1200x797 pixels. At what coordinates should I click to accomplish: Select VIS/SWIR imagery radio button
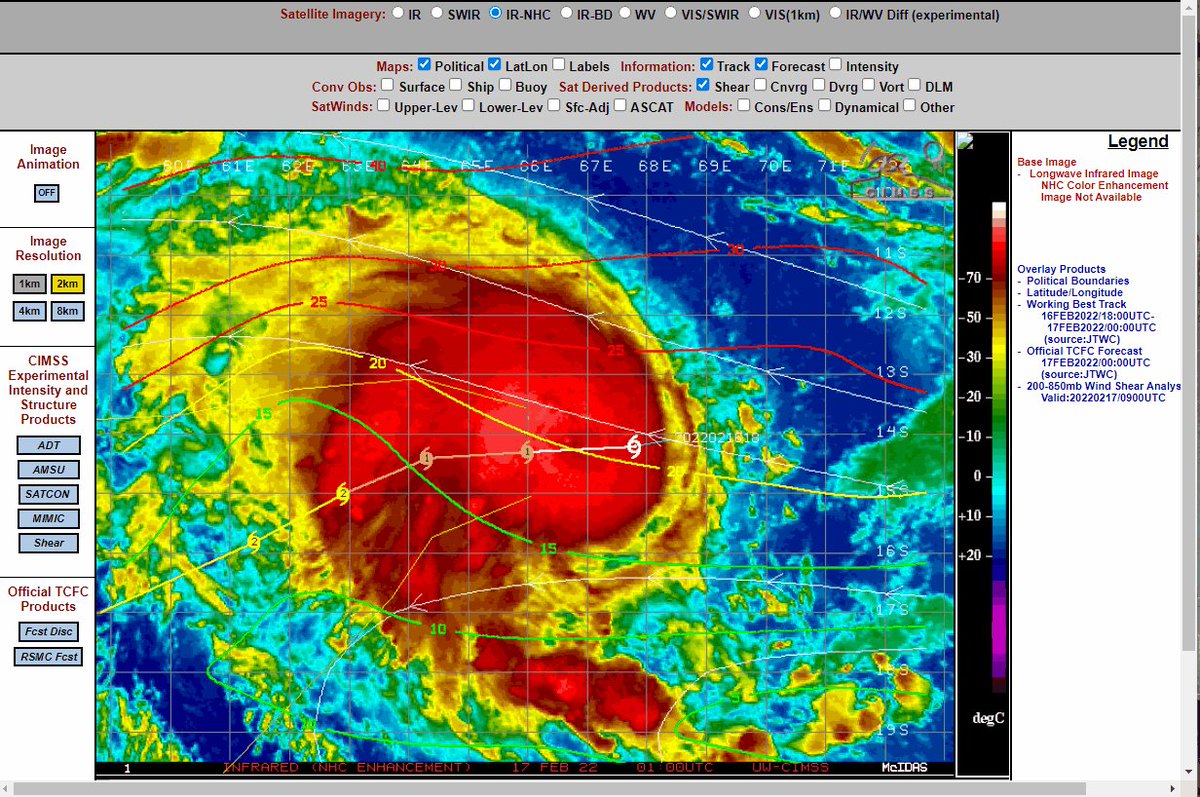point(672,14)
